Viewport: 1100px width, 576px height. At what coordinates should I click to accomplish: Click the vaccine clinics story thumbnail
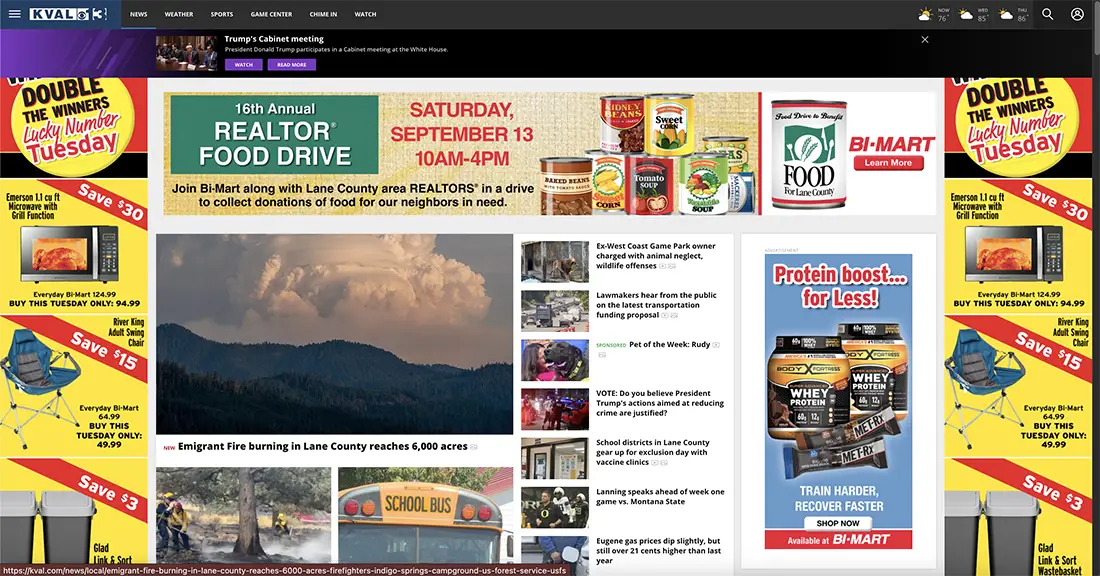point(555,458)
